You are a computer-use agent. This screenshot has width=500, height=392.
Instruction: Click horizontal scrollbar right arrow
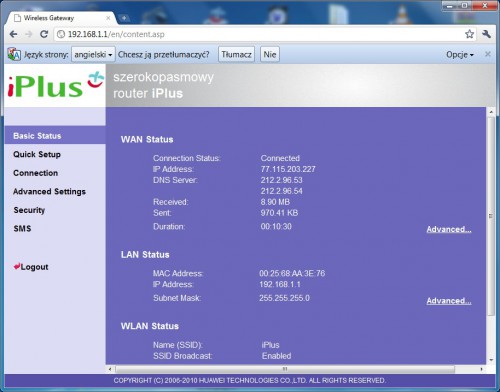pyautogui.click(x=481, y=369)
